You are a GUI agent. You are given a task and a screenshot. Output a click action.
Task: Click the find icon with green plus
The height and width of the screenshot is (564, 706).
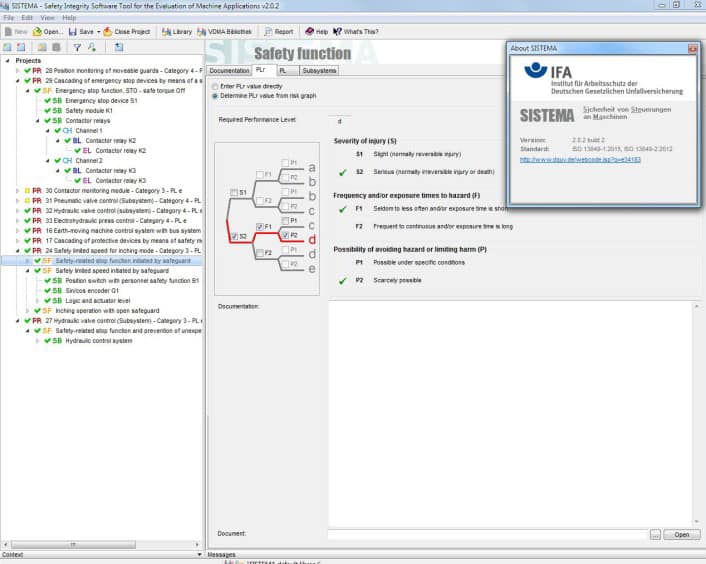(92, 47)
